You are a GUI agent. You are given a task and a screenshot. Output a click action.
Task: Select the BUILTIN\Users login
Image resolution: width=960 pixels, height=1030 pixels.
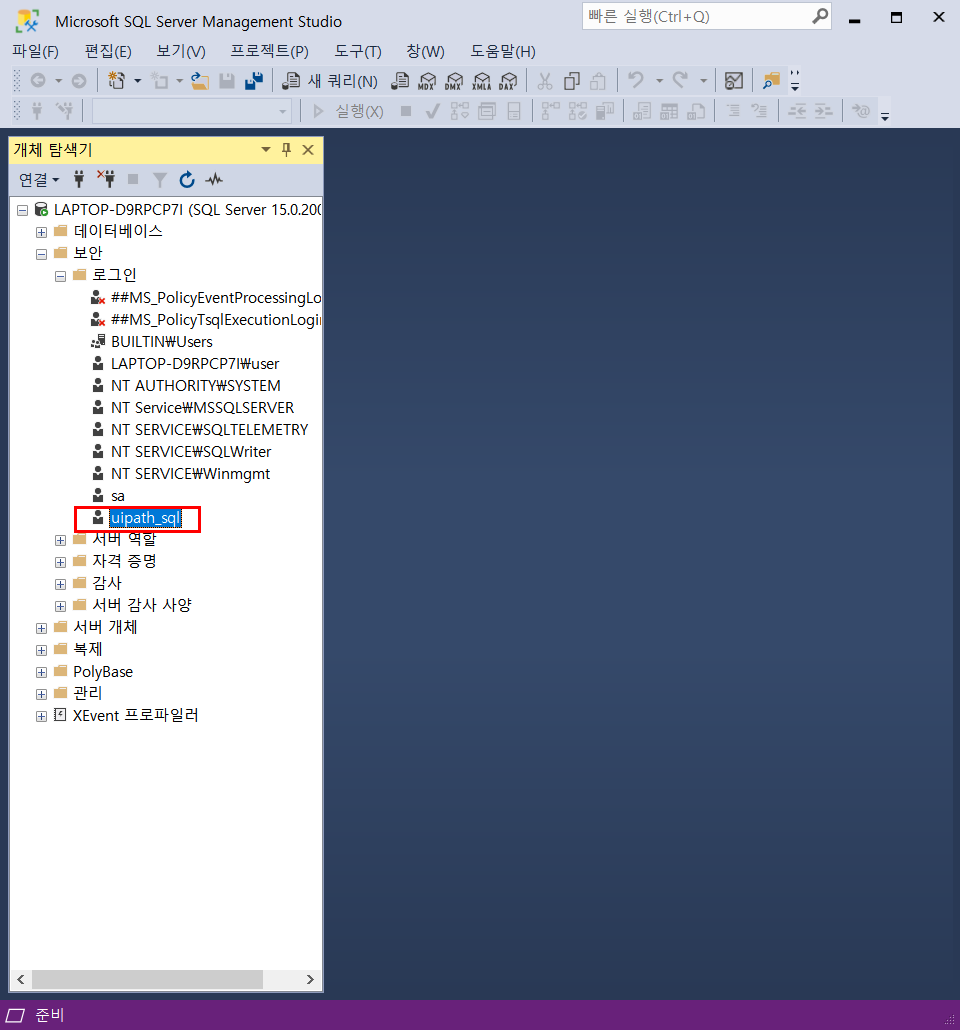point(162,342)
